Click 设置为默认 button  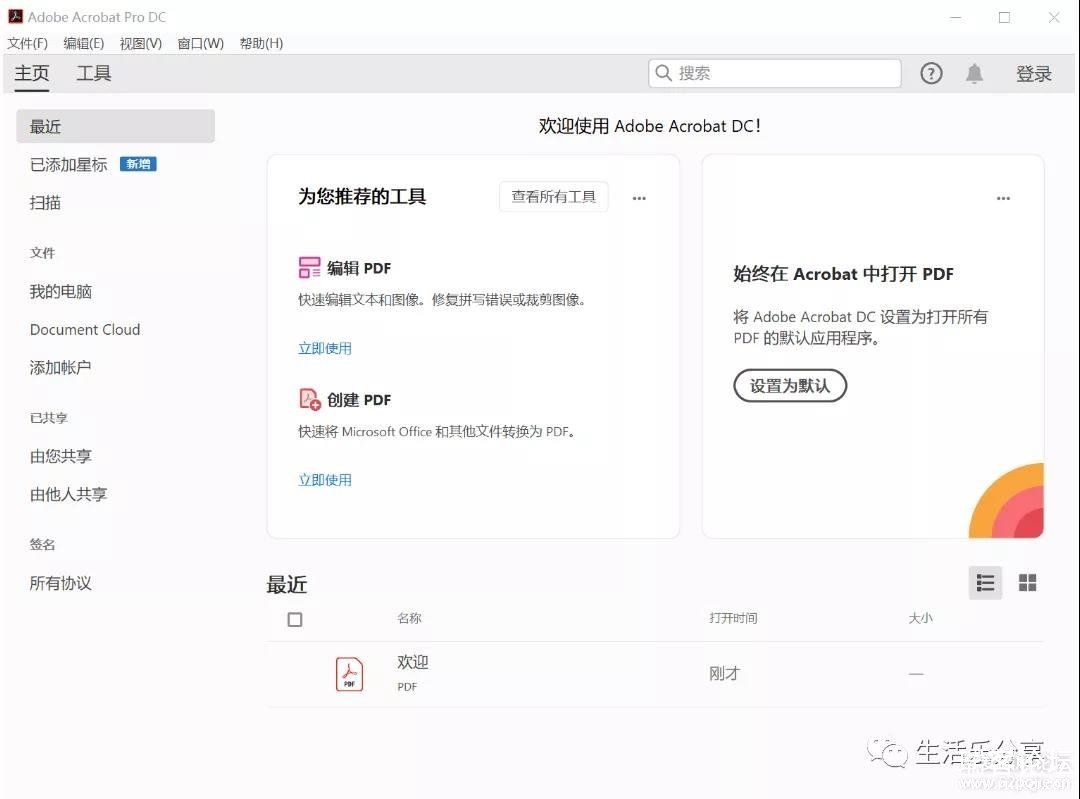point(790,386)
